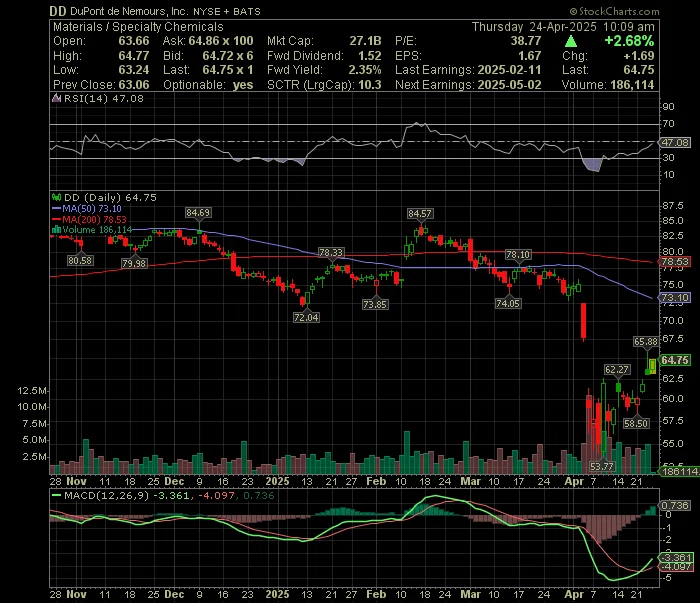Click the company name DuPont de Nemours, Inc.
Viewport: 700px width, 603px height.
(129, 11)
